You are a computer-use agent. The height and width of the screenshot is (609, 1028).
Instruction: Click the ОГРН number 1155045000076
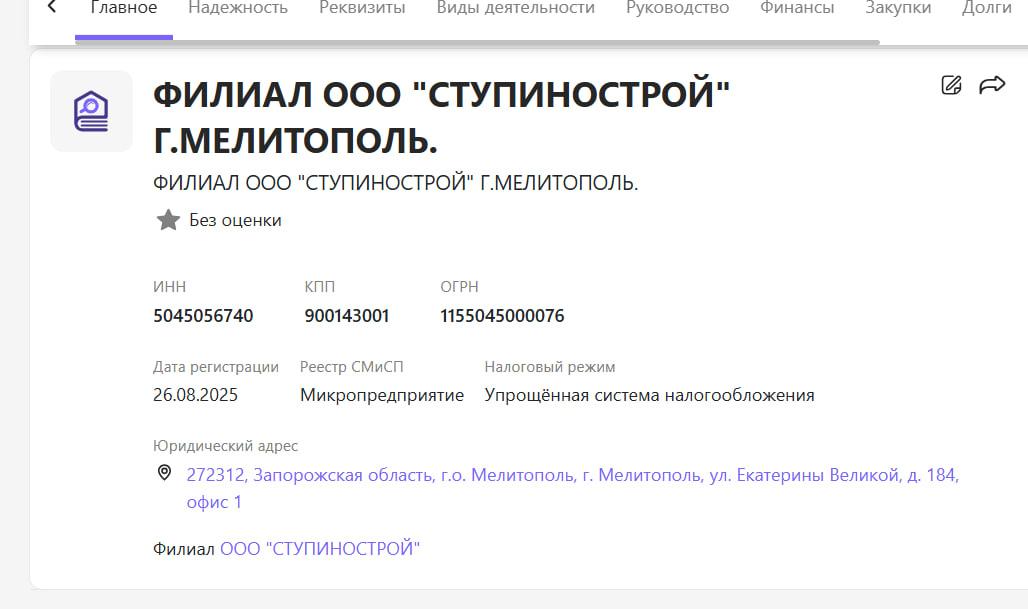point(502,316)
